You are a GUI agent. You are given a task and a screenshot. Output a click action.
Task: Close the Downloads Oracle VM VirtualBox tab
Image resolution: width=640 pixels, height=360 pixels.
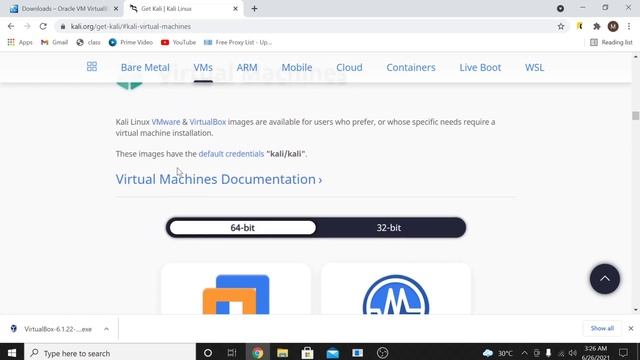[116, 9]
